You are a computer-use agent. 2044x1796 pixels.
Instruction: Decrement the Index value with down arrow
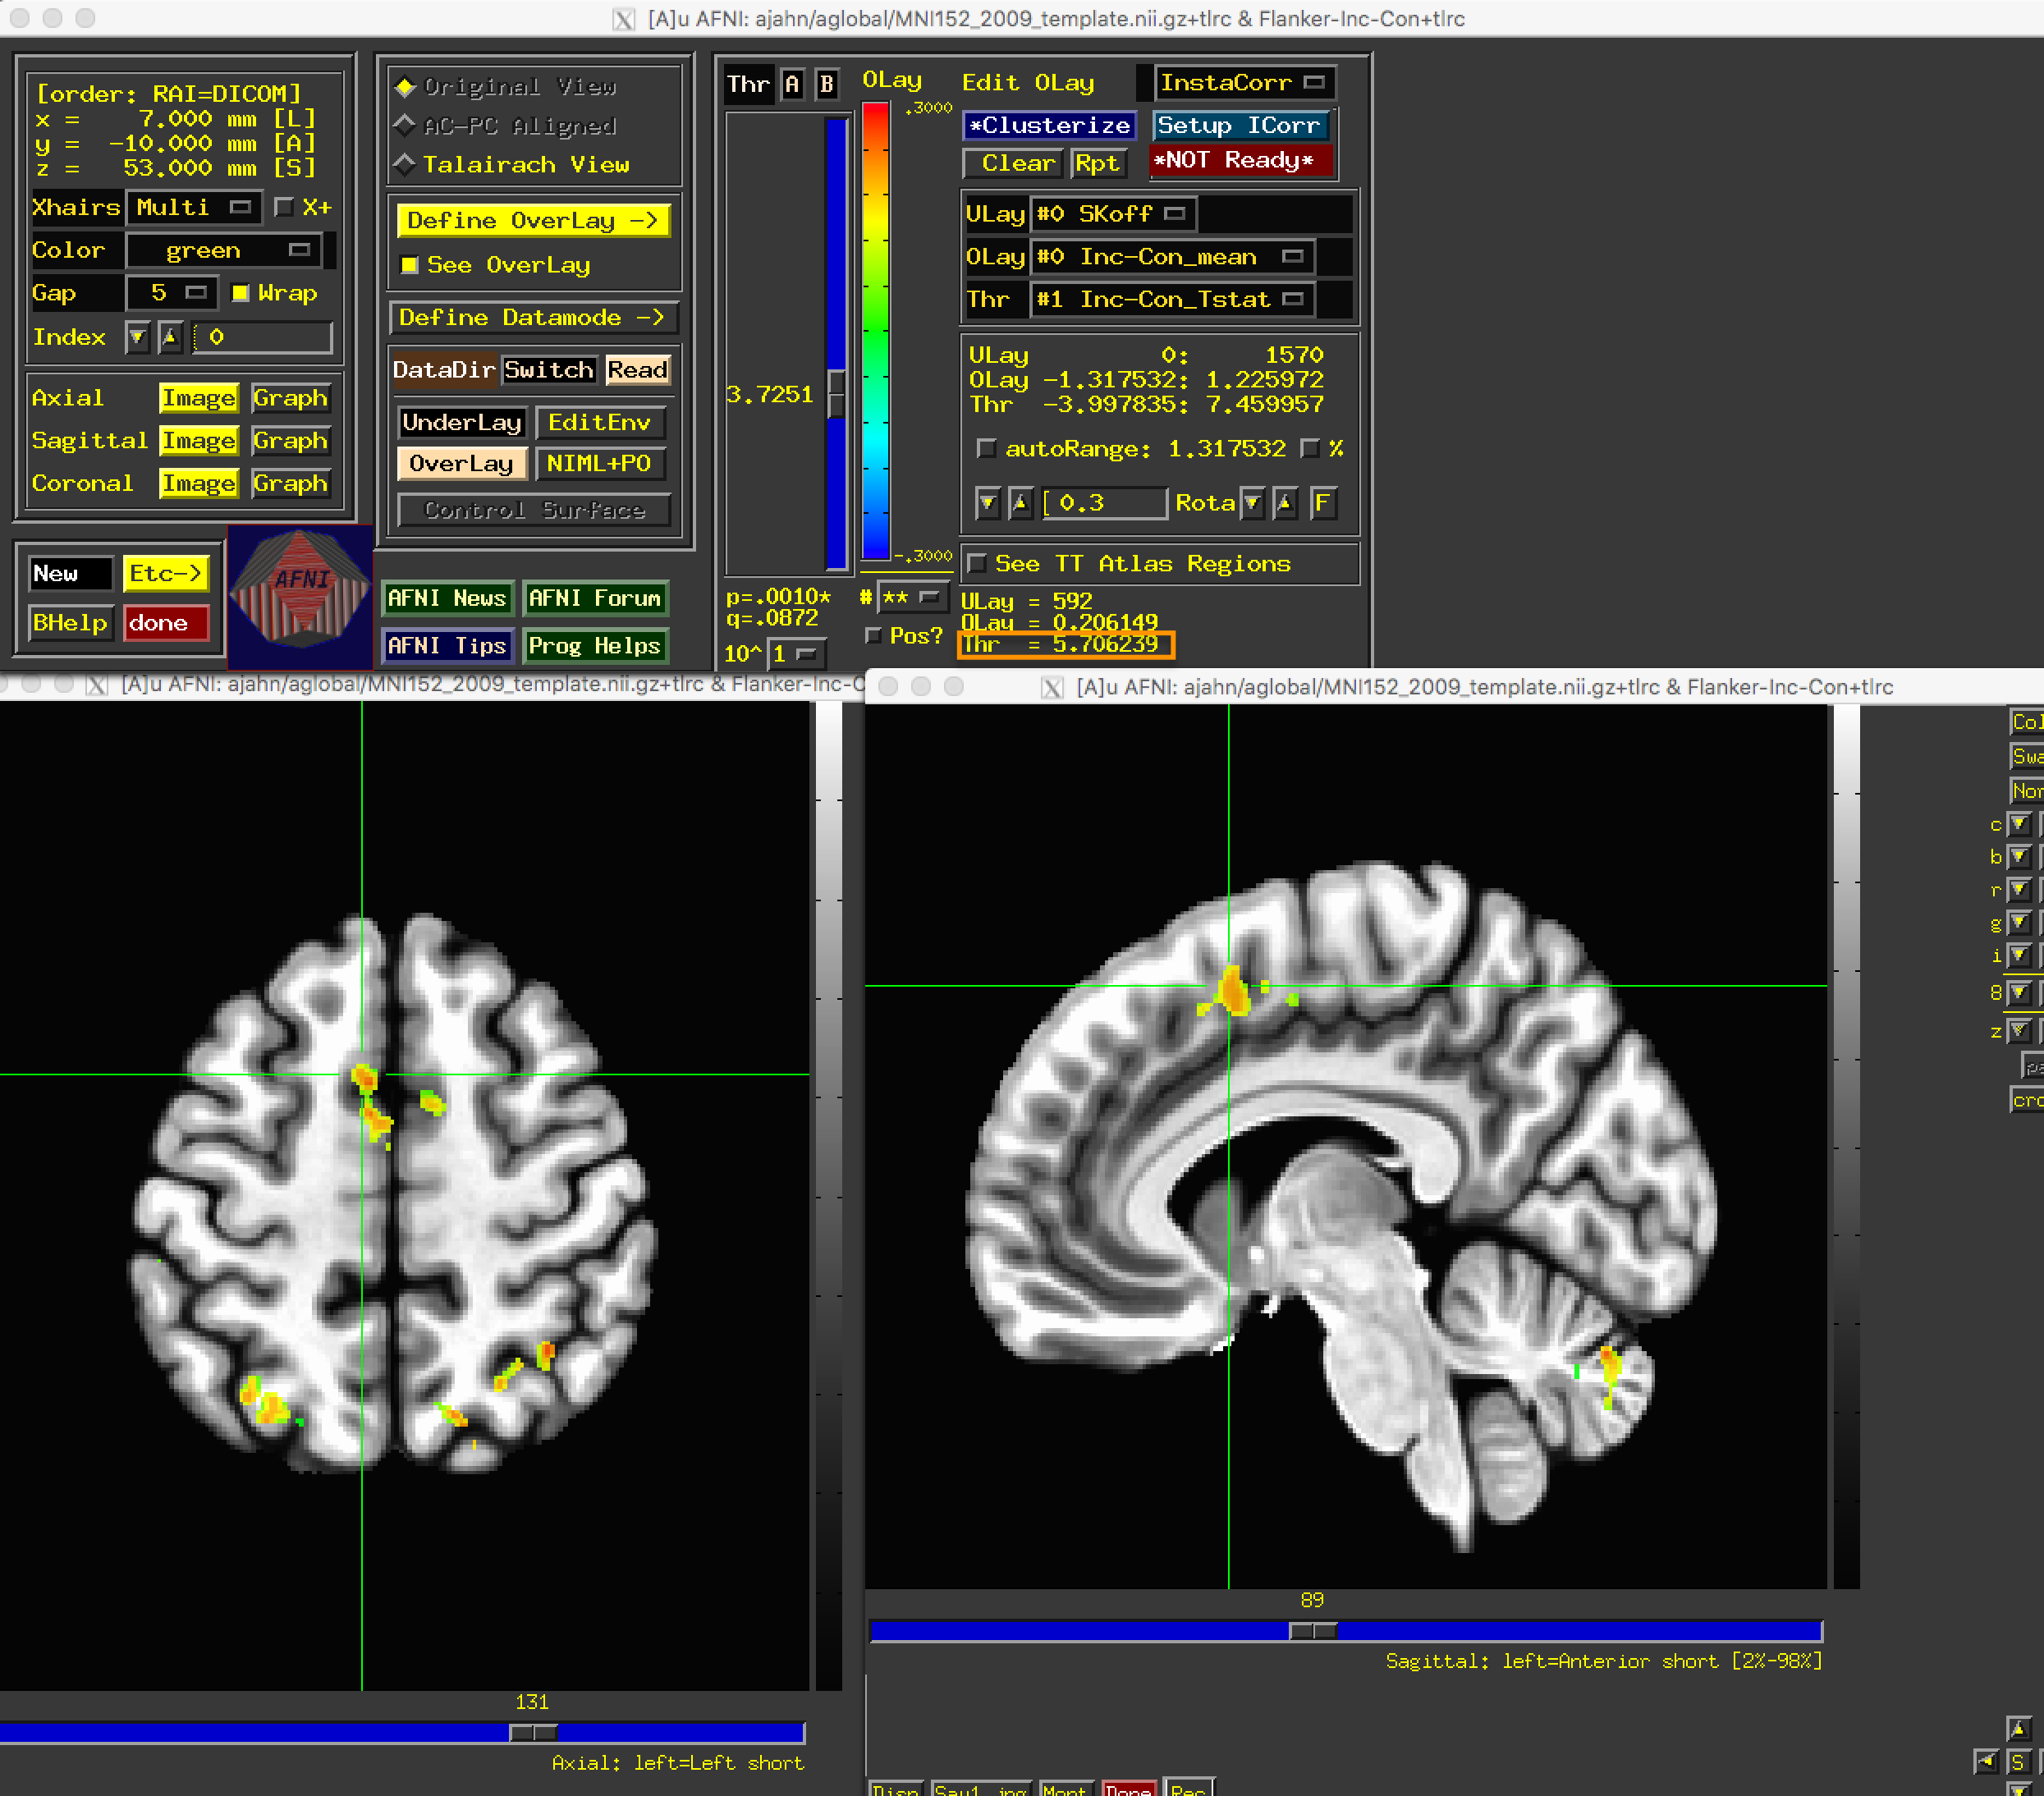[x=137, y=337]
